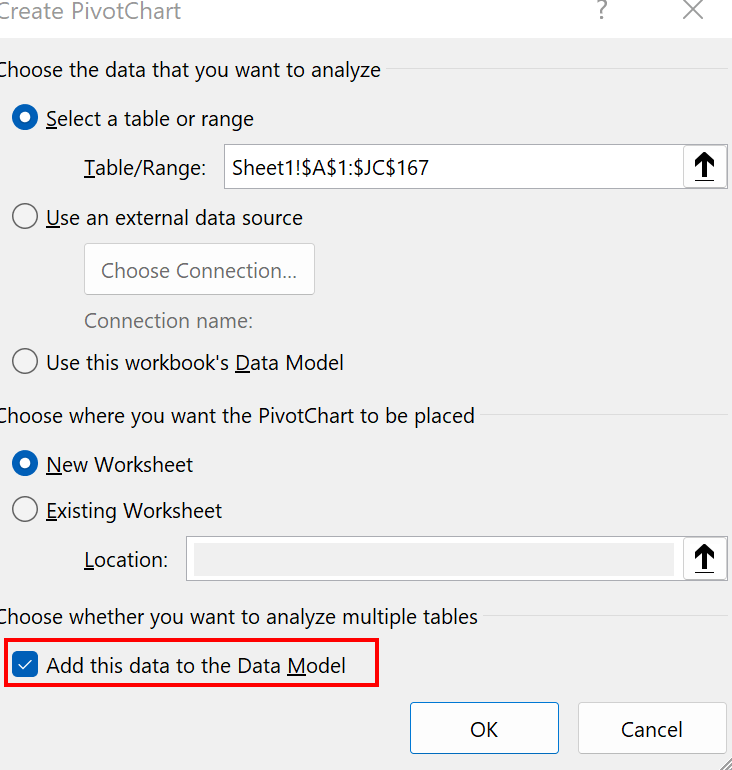Screen dimensions: 732x770
Task: Choose the Existing Worksheet radio button
Action: pos(25,510)
